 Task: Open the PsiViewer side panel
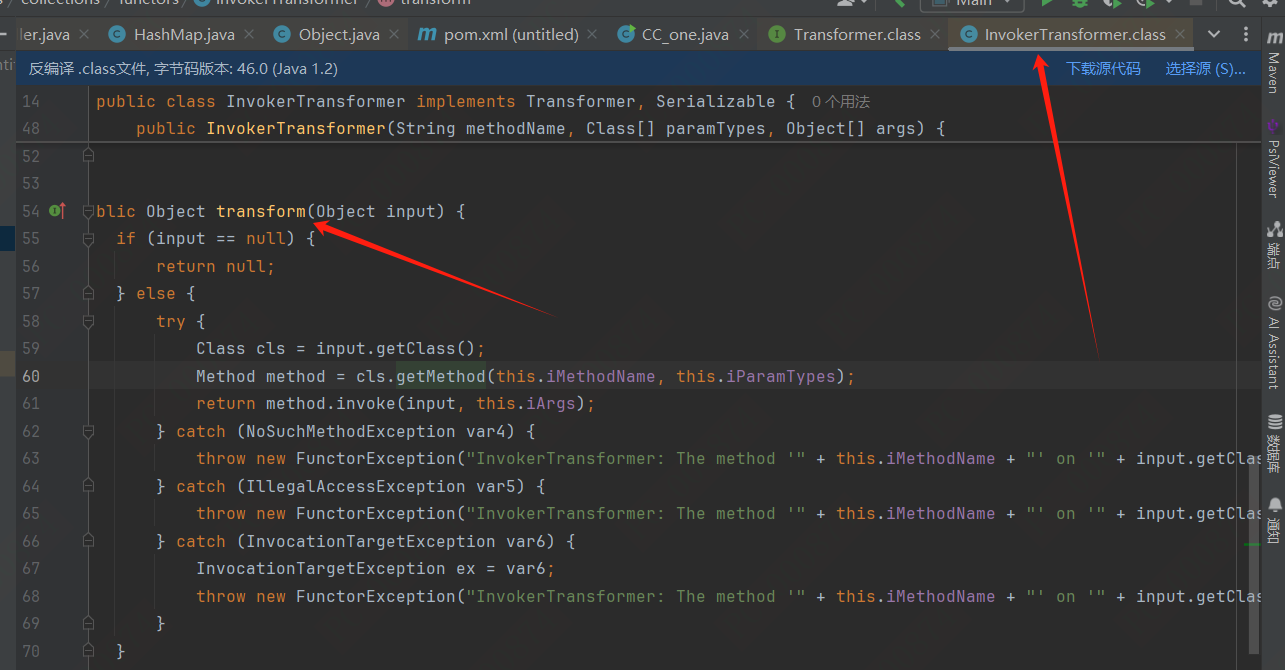click(x=1273, y=160)
